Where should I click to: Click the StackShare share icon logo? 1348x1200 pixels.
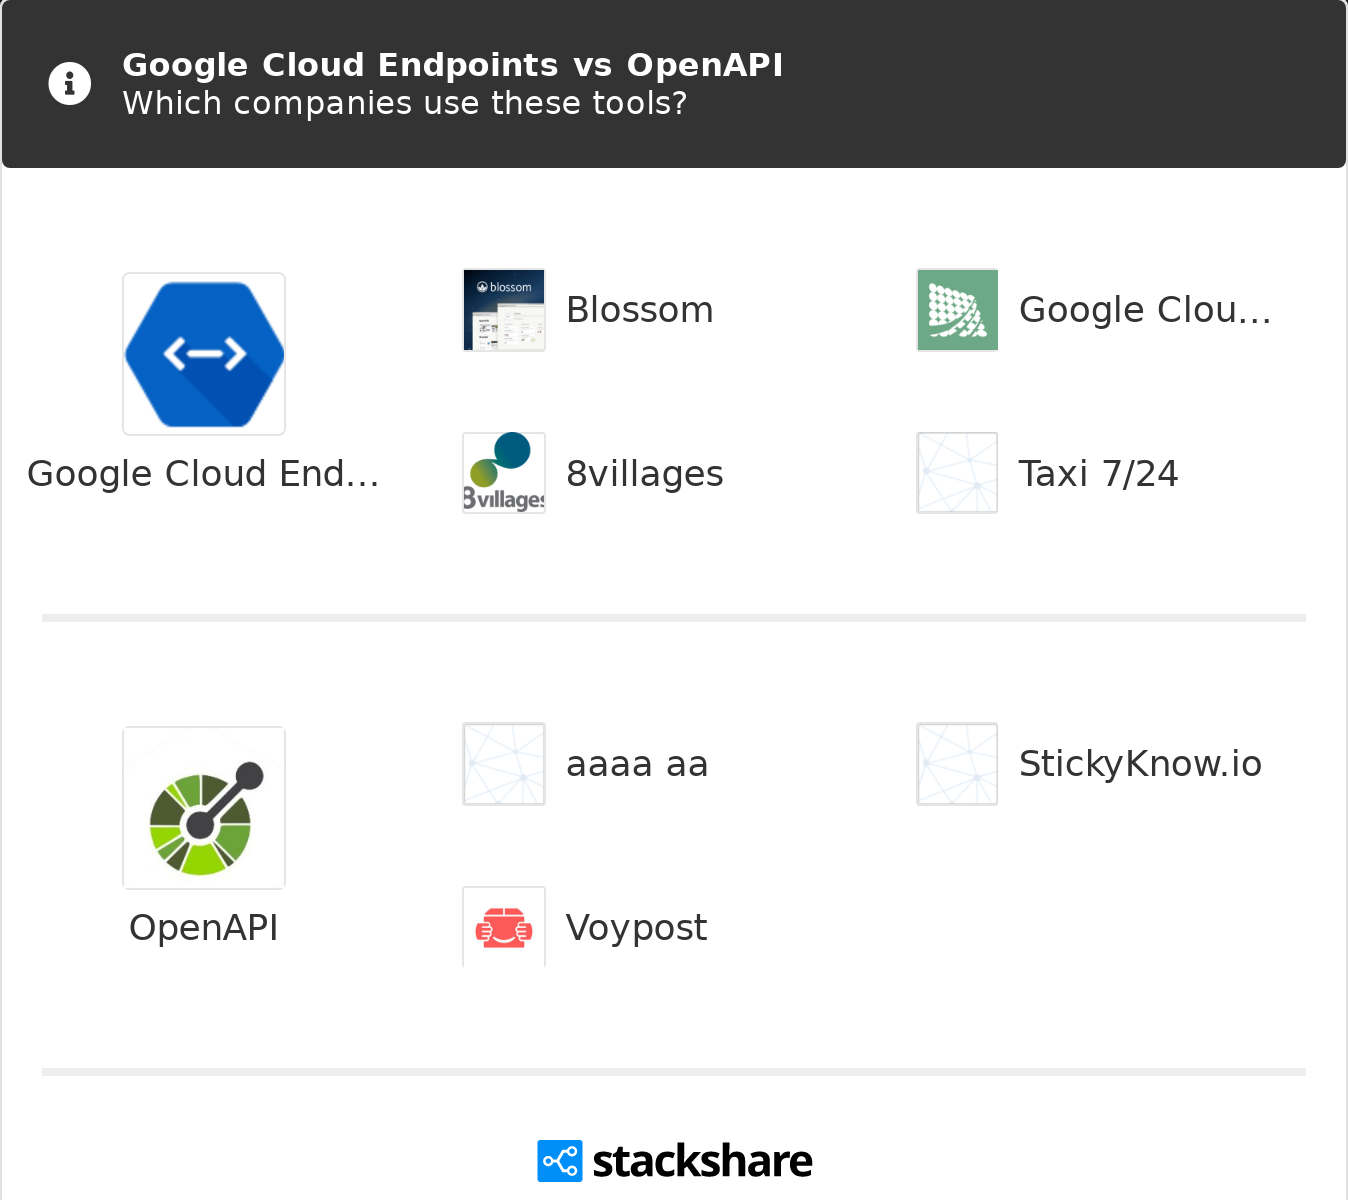(x=559, y=1161)
